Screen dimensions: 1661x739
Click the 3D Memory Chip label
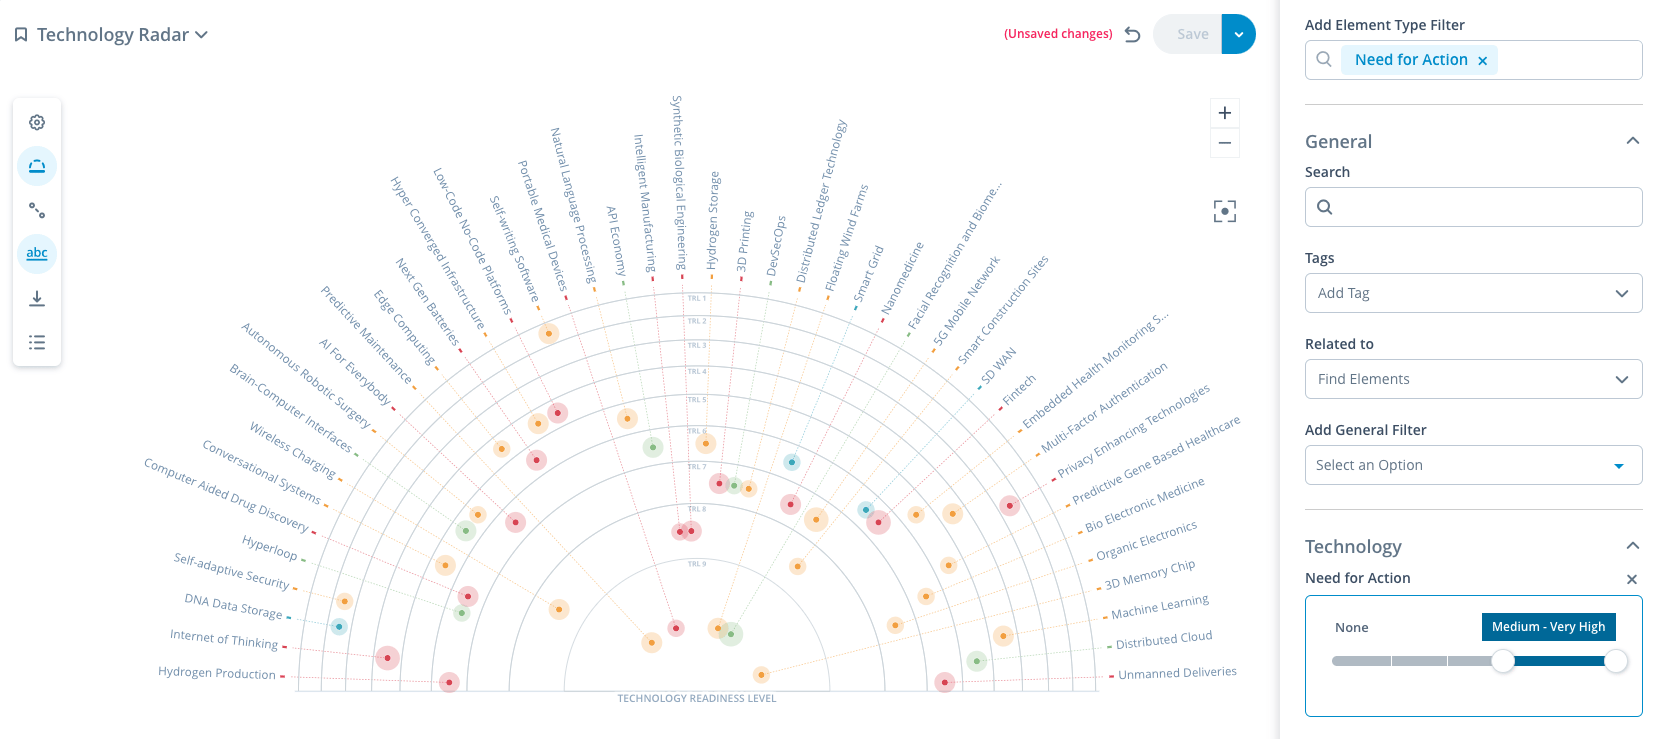click(x=1150, y=575)
